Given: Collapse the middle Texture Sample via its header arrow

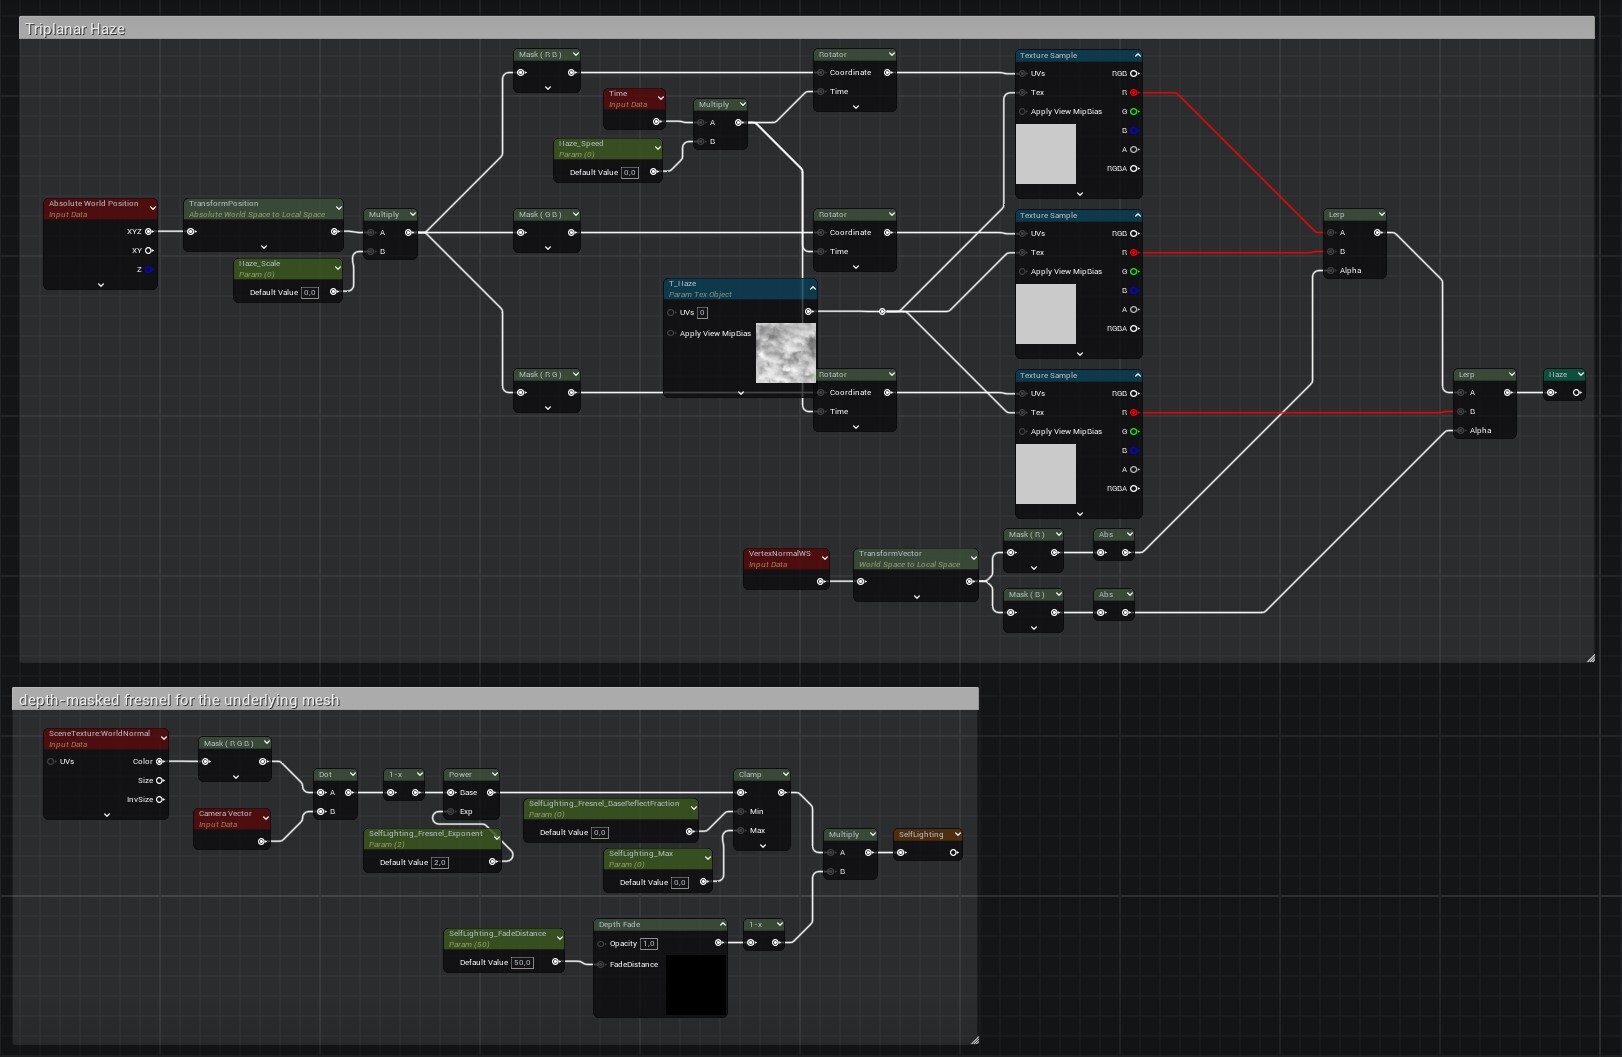Looking at the screenshot, I should click(x=1136, y=215).
